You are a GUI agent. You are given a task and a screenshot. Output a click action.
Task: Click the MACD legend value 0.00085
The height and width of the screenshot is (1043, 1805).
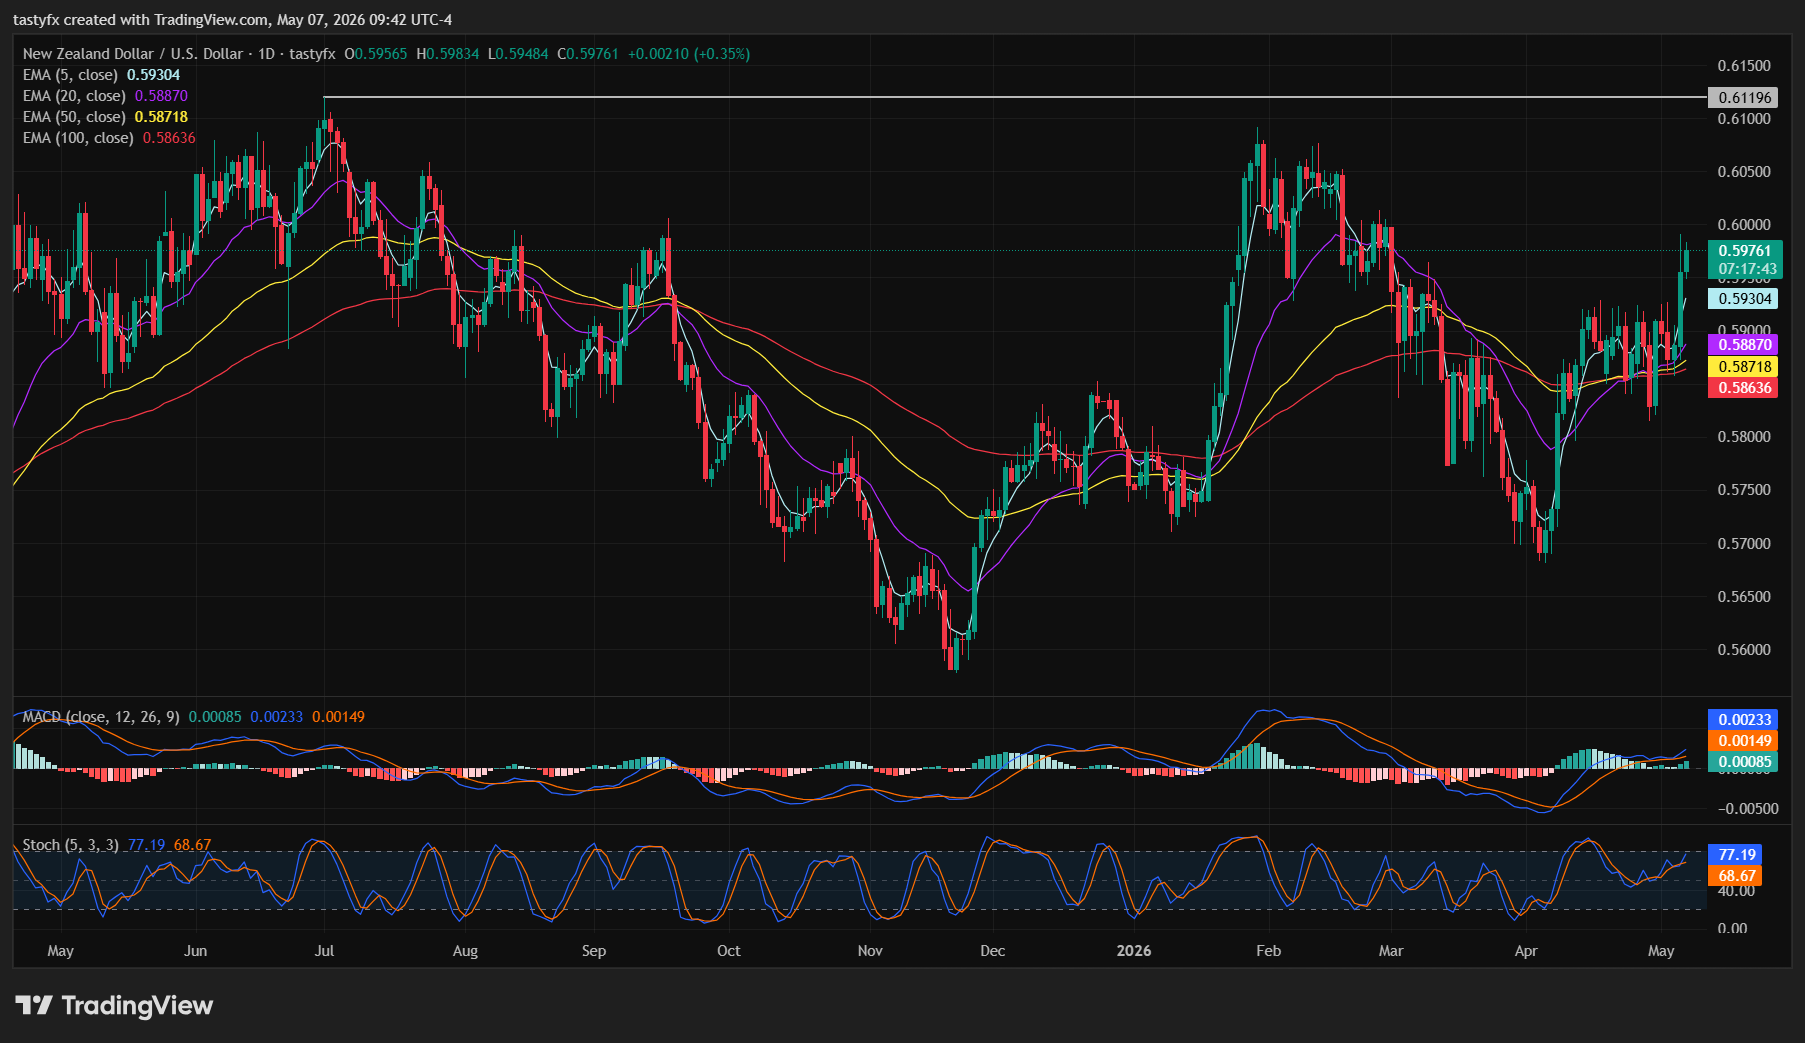pyautogui.click(x=215, y=717)
